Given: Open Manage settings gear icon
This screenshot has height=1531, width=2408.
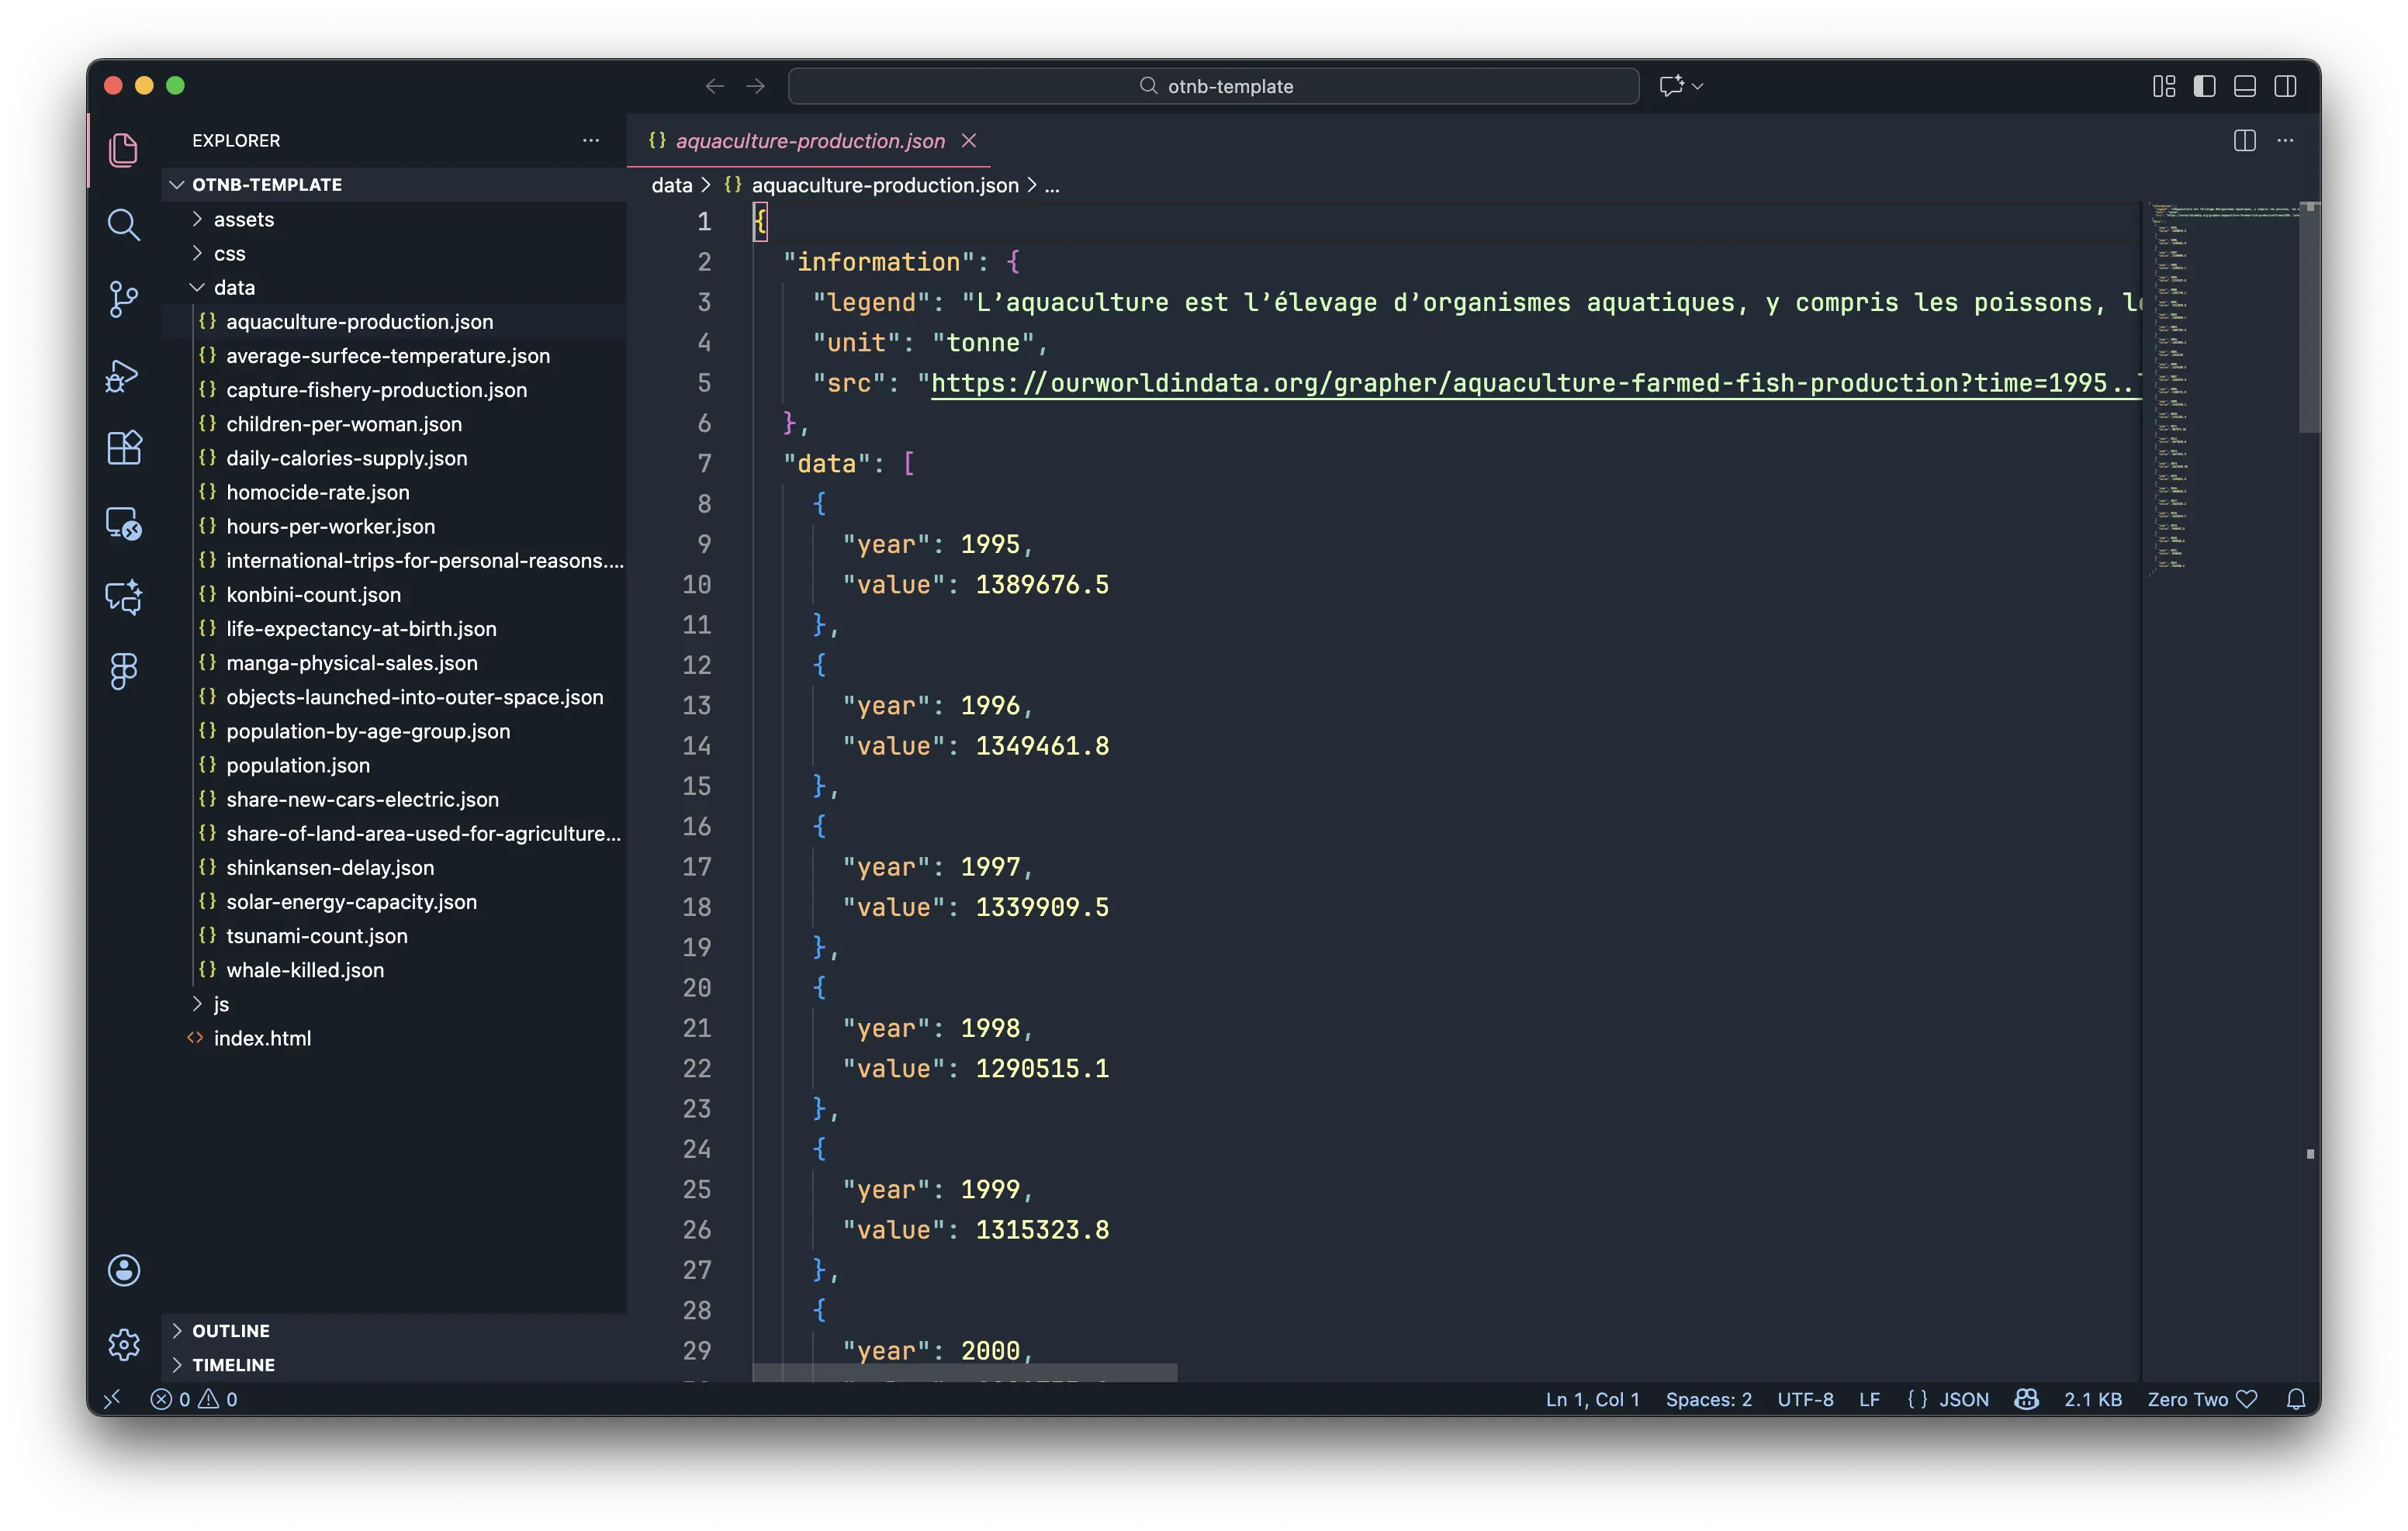Looking at the screenshot, I should pos(123,1345).
